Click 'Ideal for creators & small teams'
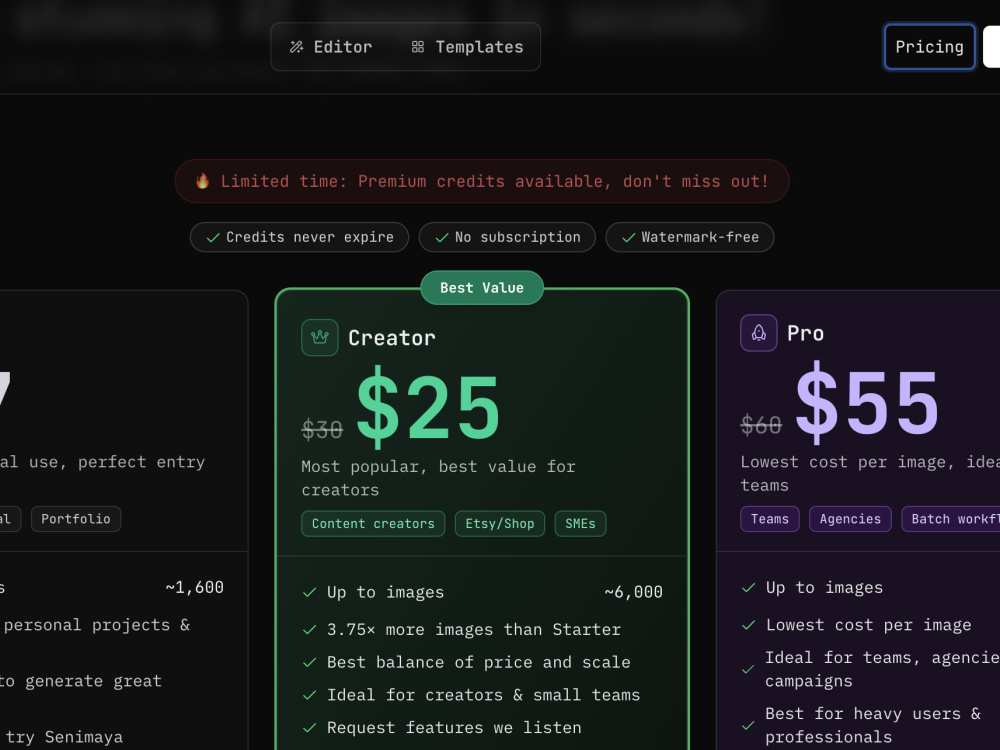Viewport: 1000px width, 750px height. pyautogui.click(x=483, y=695)
